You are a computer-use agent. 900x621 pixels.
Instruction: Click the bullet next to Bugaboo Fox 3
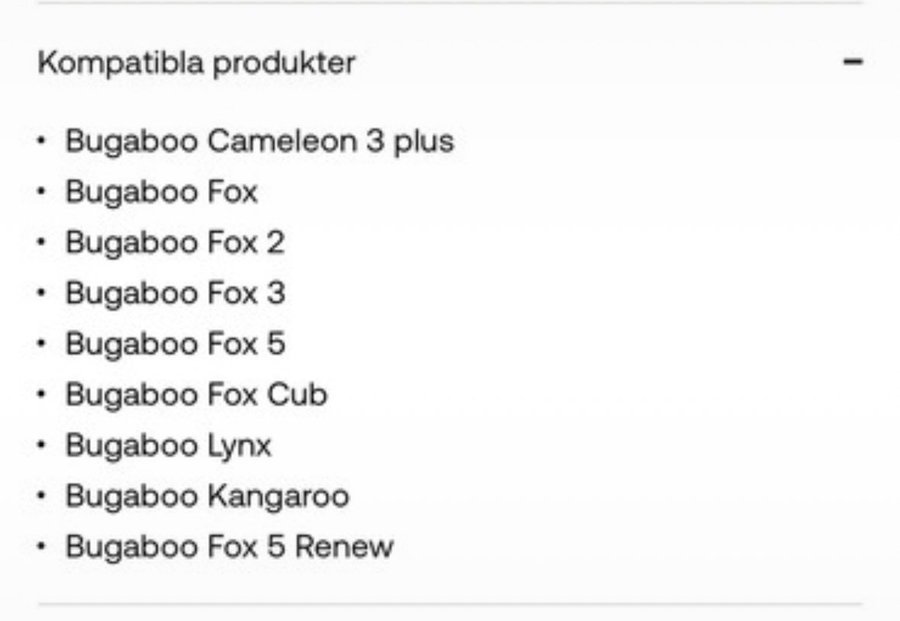point(41,293)
